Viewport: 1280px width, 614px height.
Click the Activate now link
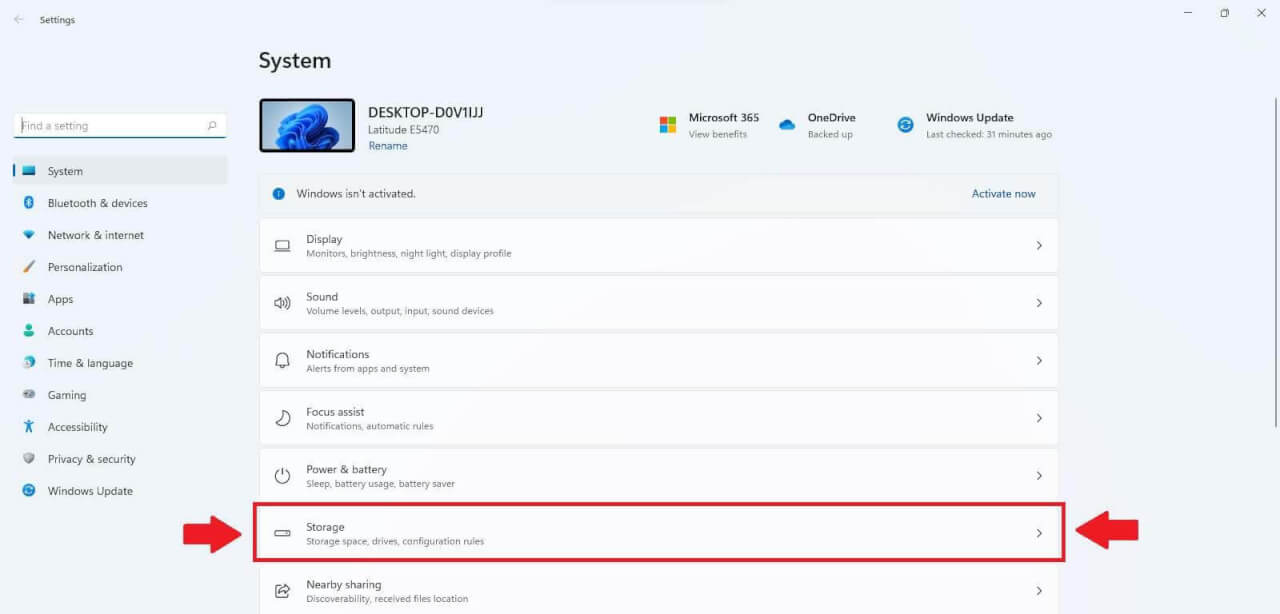pos(1003,193)
